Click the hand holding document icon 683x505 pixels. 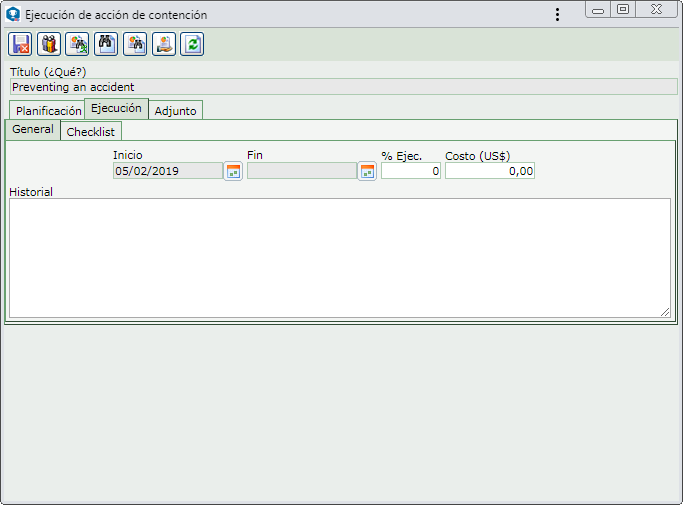[x=164, y=44]
